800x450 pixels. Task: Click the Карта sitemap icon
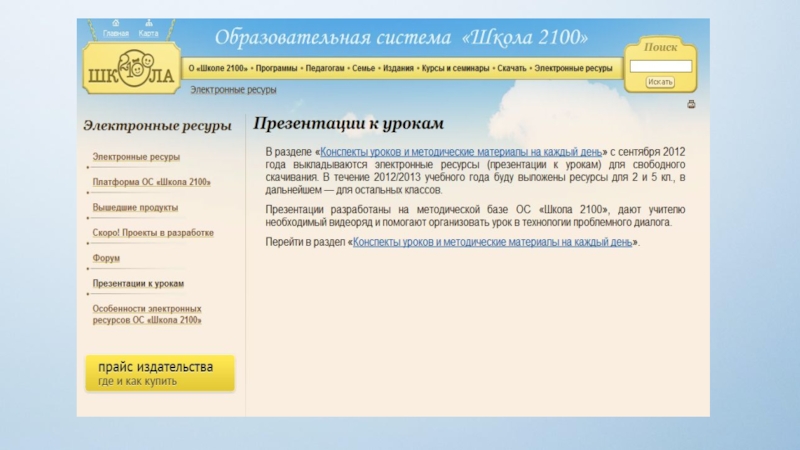(148, 23)
